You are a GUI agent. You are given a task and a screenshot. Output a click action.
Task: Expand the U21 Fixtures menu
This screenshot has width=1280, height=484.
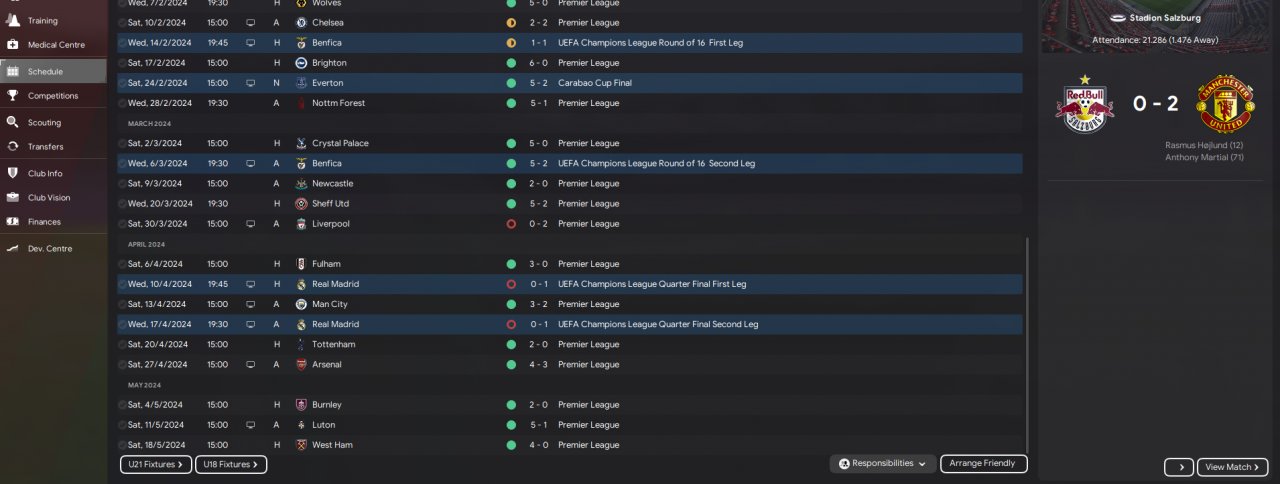[155, 464]
